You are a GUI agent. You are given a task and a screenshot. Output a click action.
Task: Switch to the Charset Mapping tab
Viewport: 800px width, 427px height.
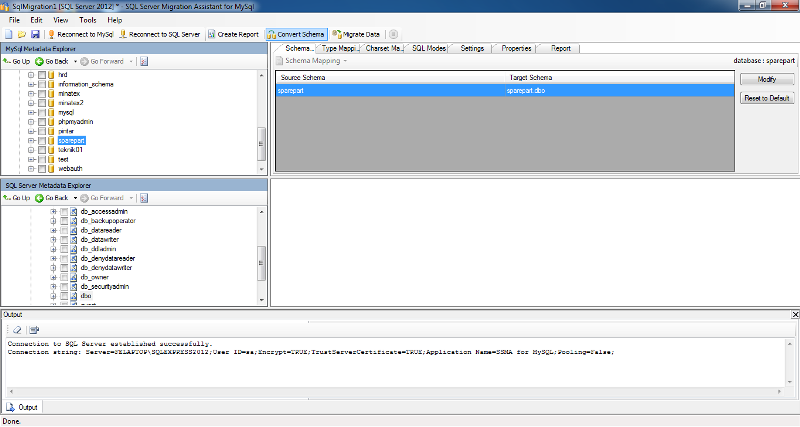[383, 48]
